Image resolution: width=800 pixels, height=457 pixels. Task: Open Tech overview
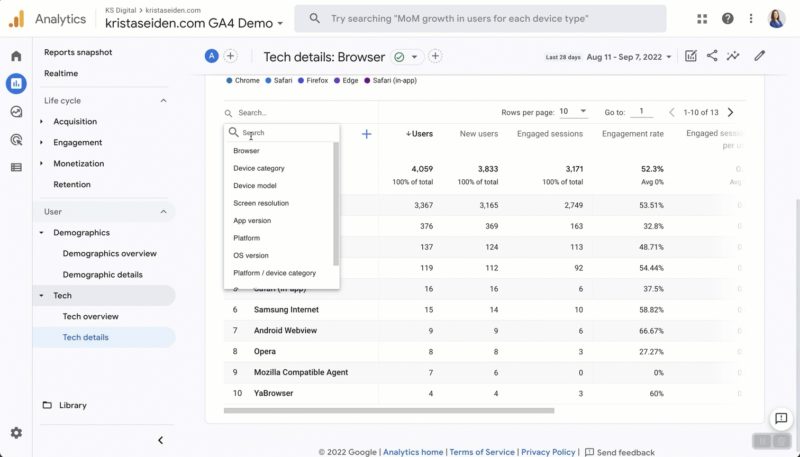90,316
